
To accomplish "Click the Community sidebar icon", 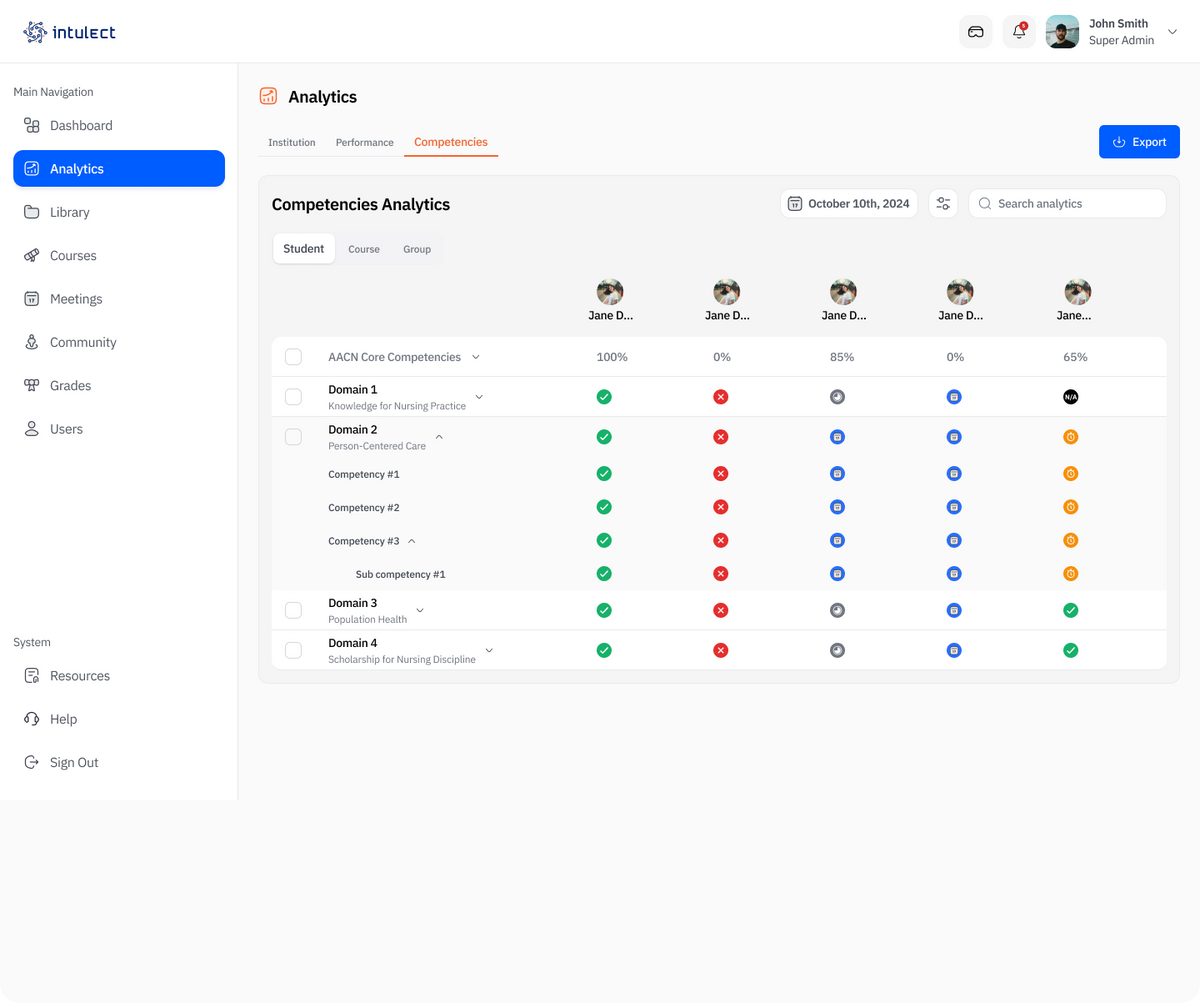I will pyautogui.click(x=32, y=342).
